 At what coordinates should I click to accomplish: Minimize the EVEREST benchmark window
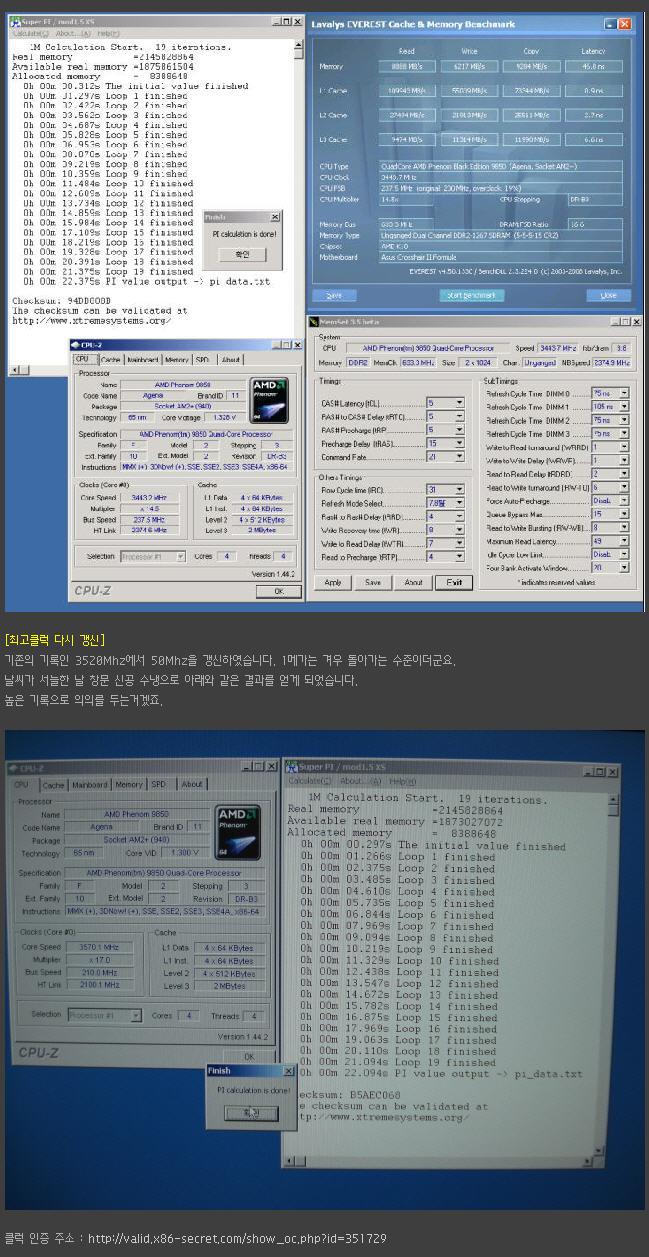point(610,23)
